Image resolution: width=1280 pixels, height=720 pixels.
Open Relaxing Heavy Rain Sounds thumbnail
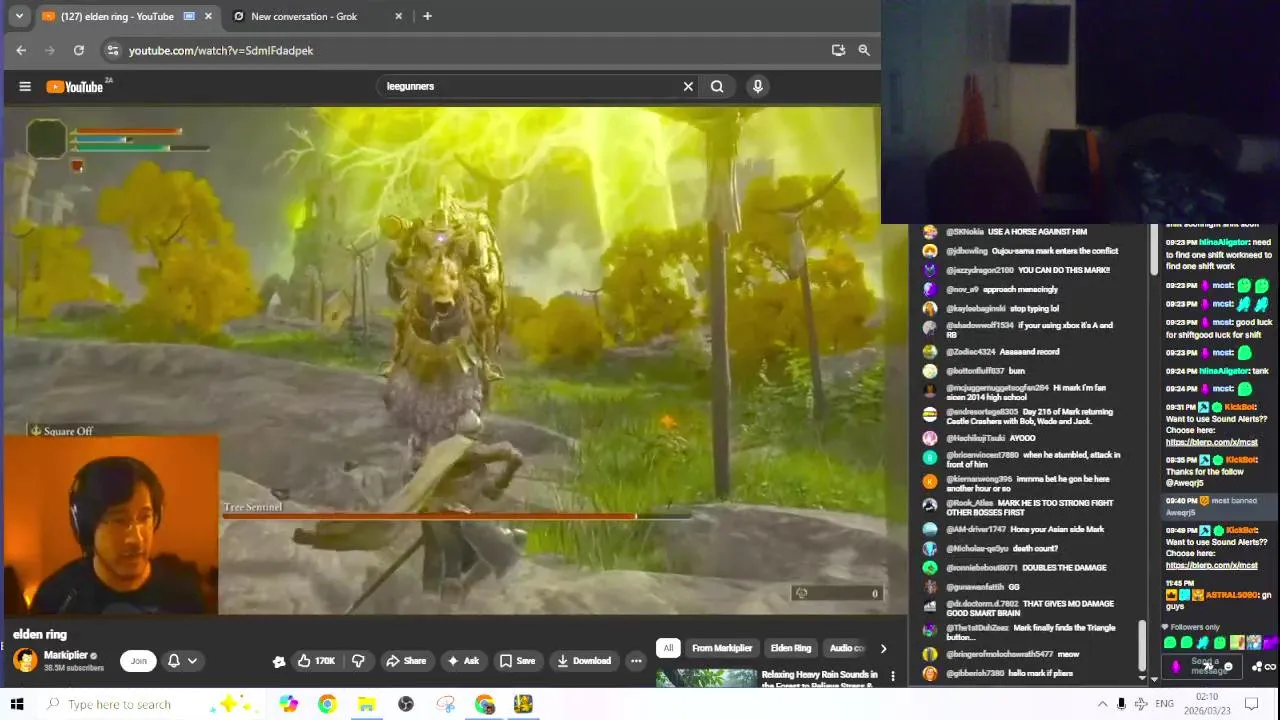point(707,678)
